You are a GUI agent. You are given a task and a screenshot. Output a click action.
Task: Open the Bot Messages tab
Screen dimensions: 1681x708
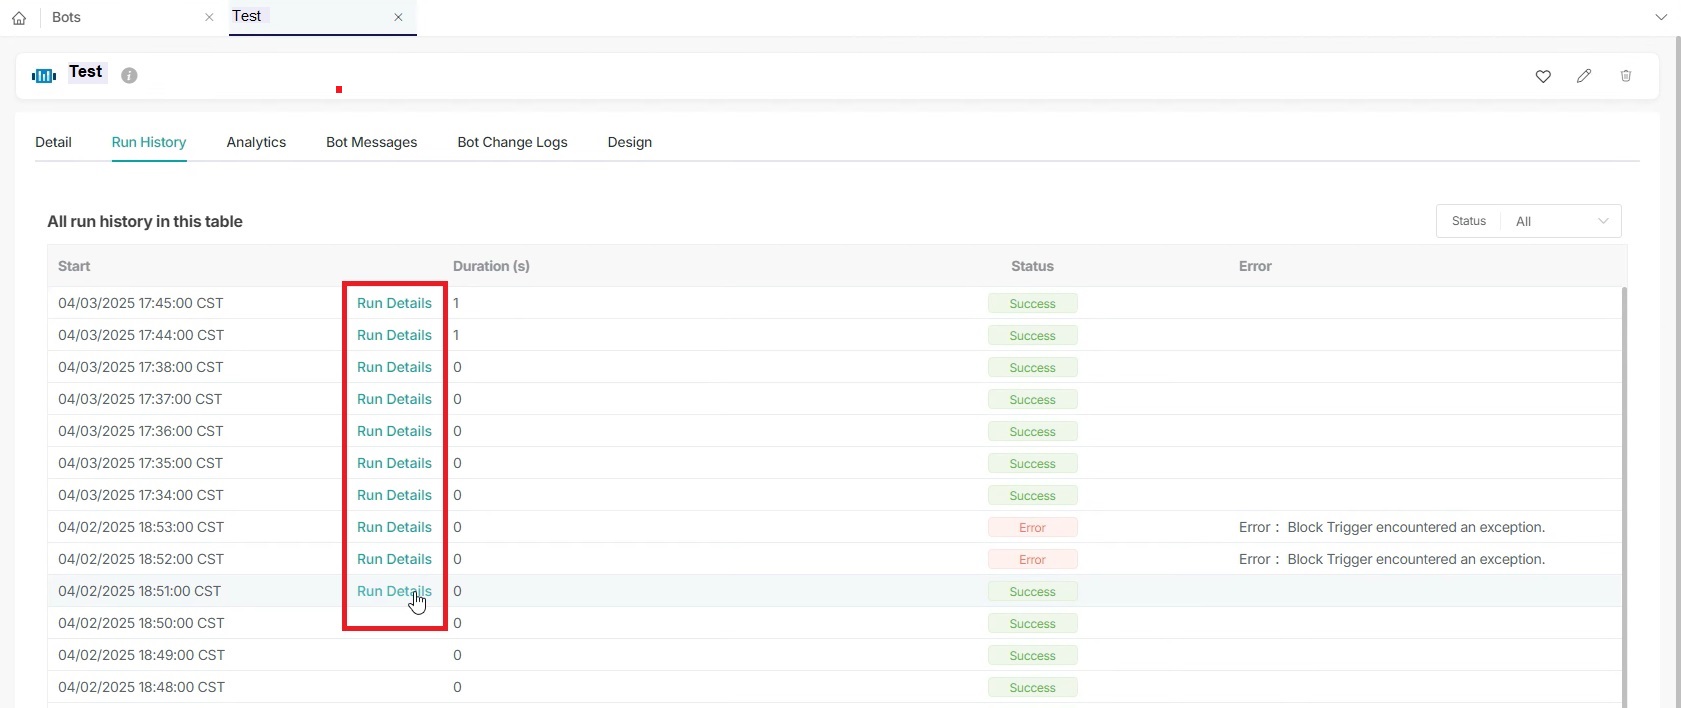(x=371, y=142)
